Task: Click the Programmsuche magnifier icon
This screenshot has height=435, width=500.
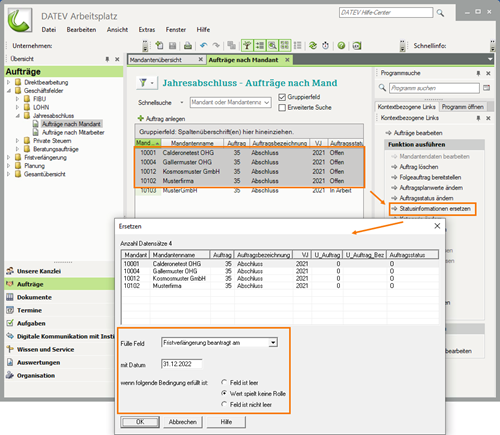Action: 382,88
